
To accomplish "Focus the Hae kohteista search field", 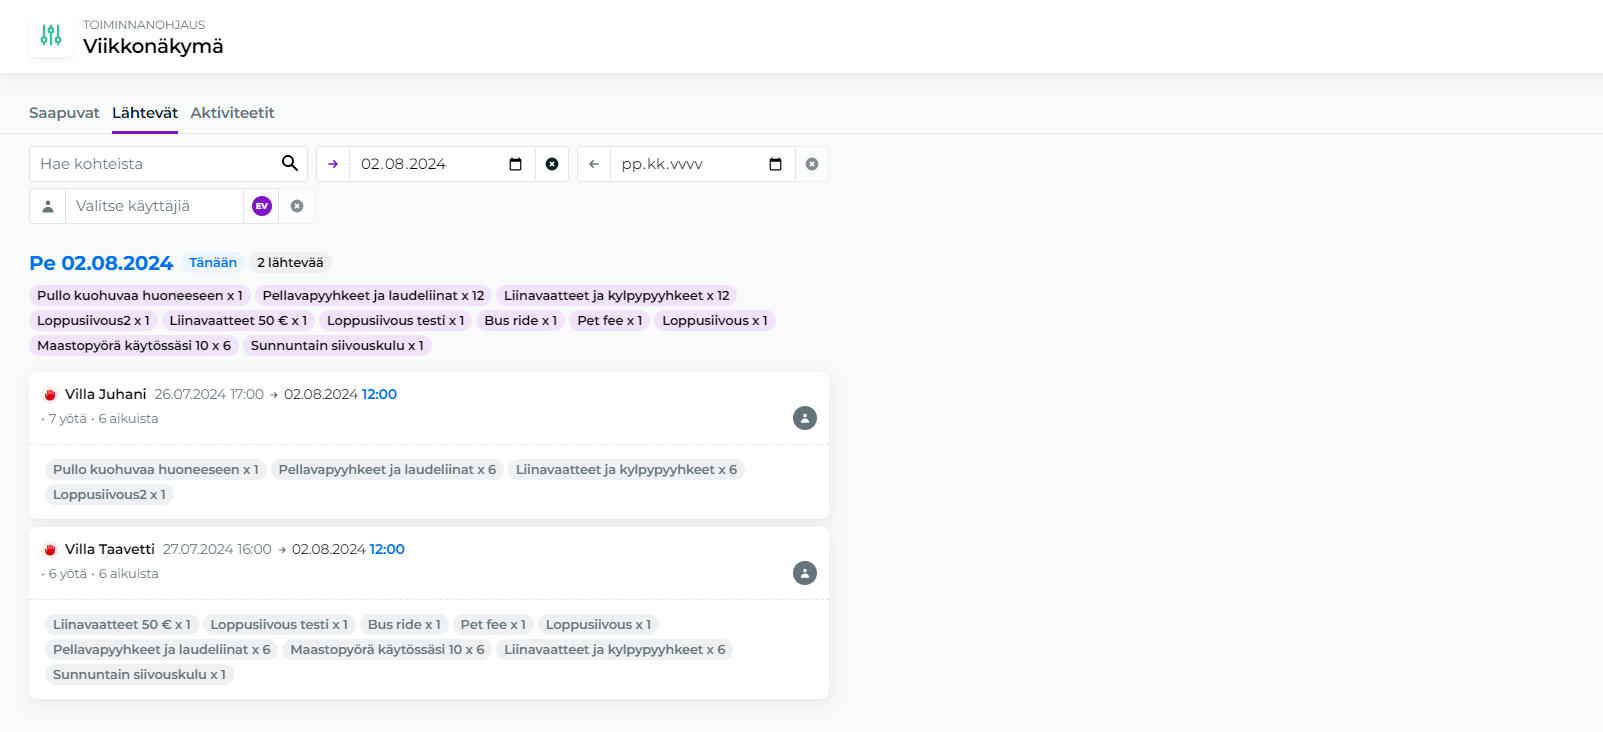I will [155, 164].
